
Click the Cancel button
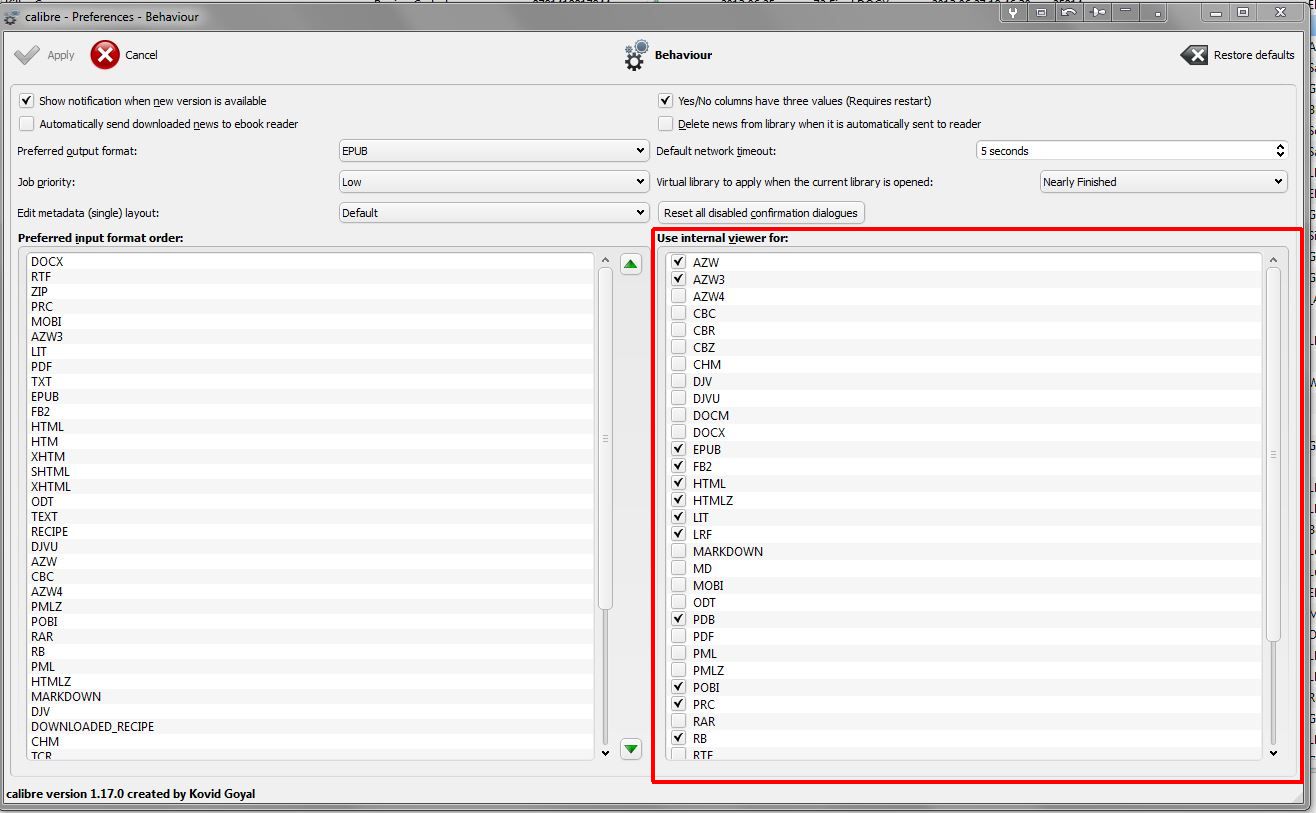(125, 55)
